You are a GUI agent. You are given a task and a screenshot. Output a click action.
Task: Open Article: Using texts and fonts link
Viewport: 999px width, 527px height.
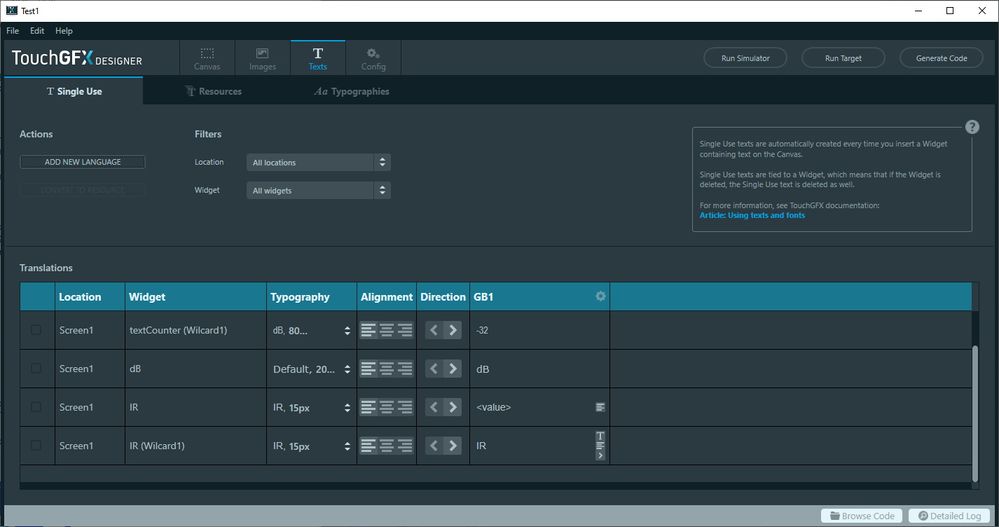point(752,215)
